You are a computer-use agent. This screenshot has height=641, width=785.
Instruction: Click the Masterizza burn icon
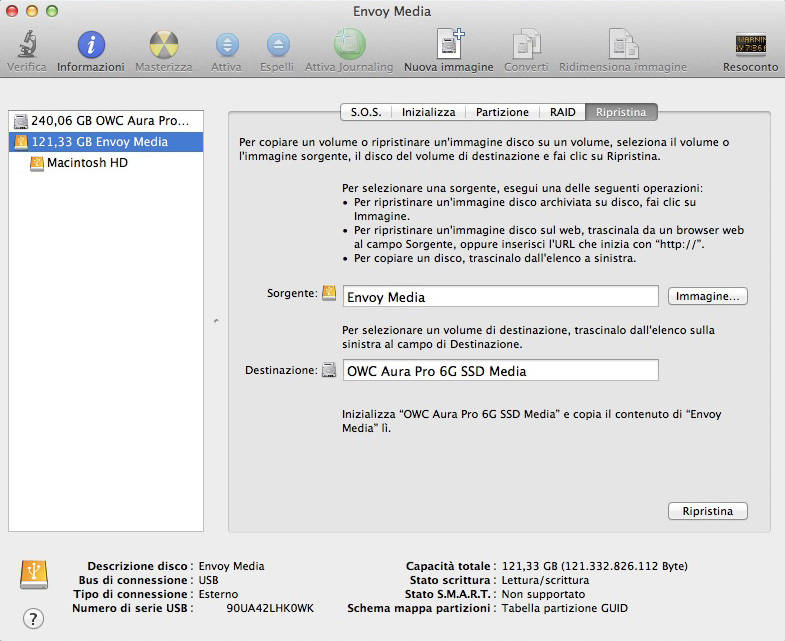(x=164, y=44)
